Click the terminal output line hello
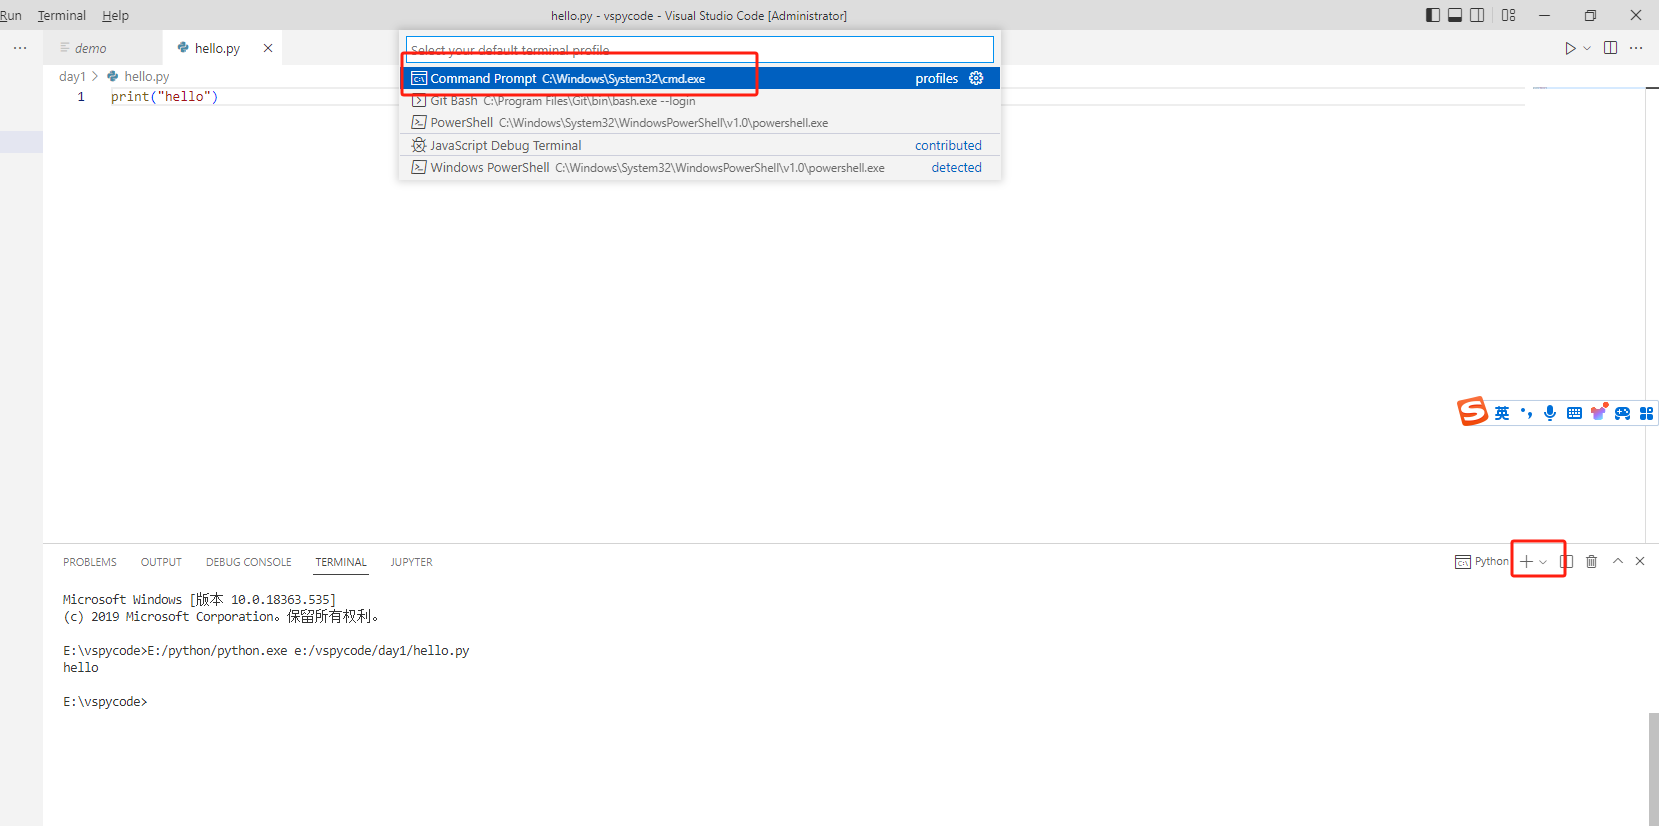 [81, 668]
